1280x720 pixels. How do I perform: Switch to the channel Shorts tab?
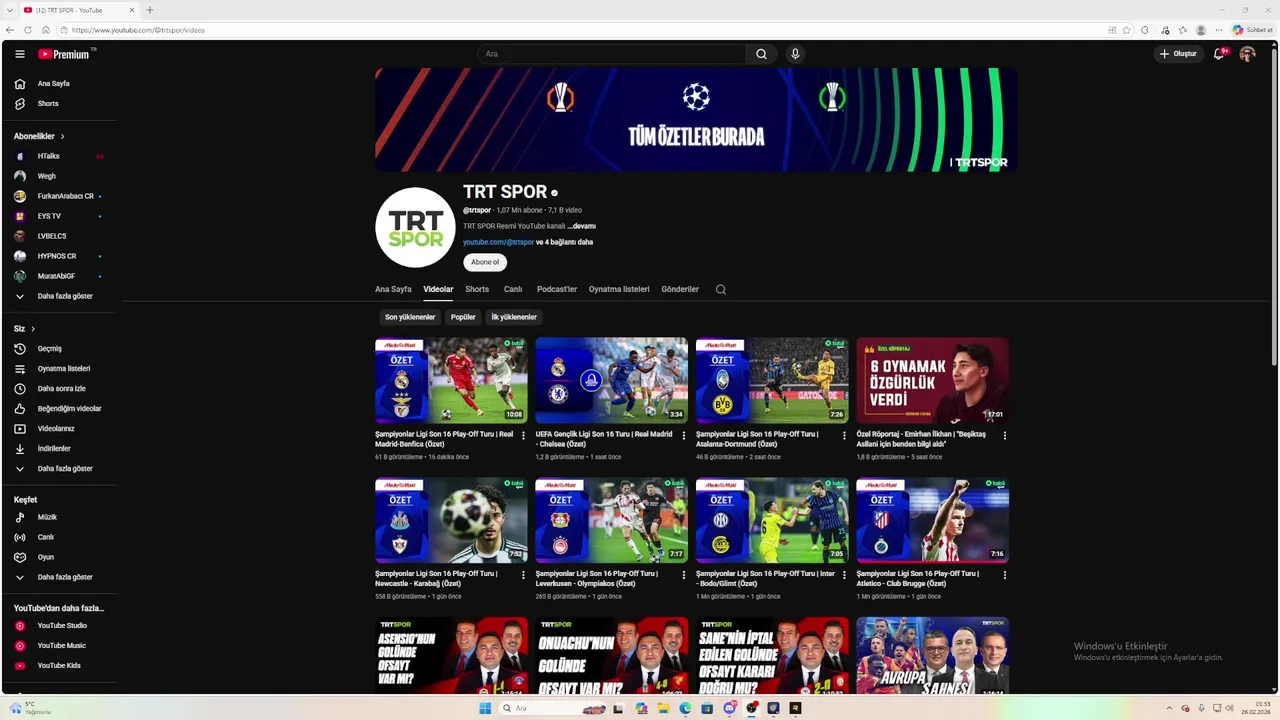pyautogui.click(x=477, y=289)
